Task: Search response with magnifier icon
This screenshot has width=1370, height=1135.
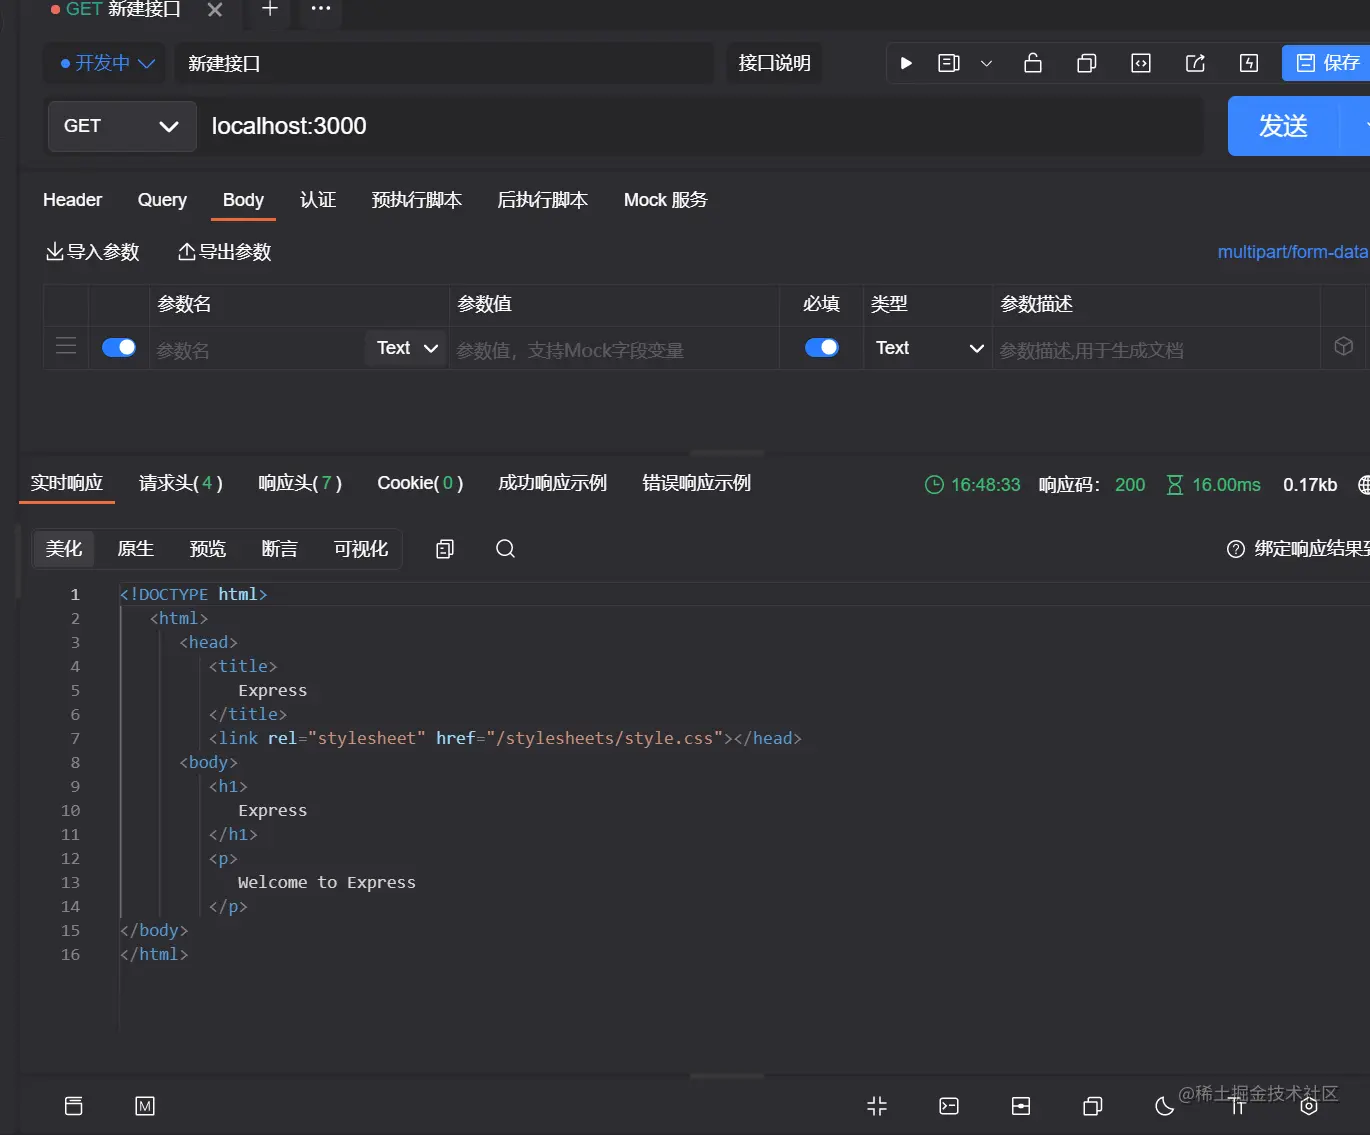Action: [x=505, y=549]
